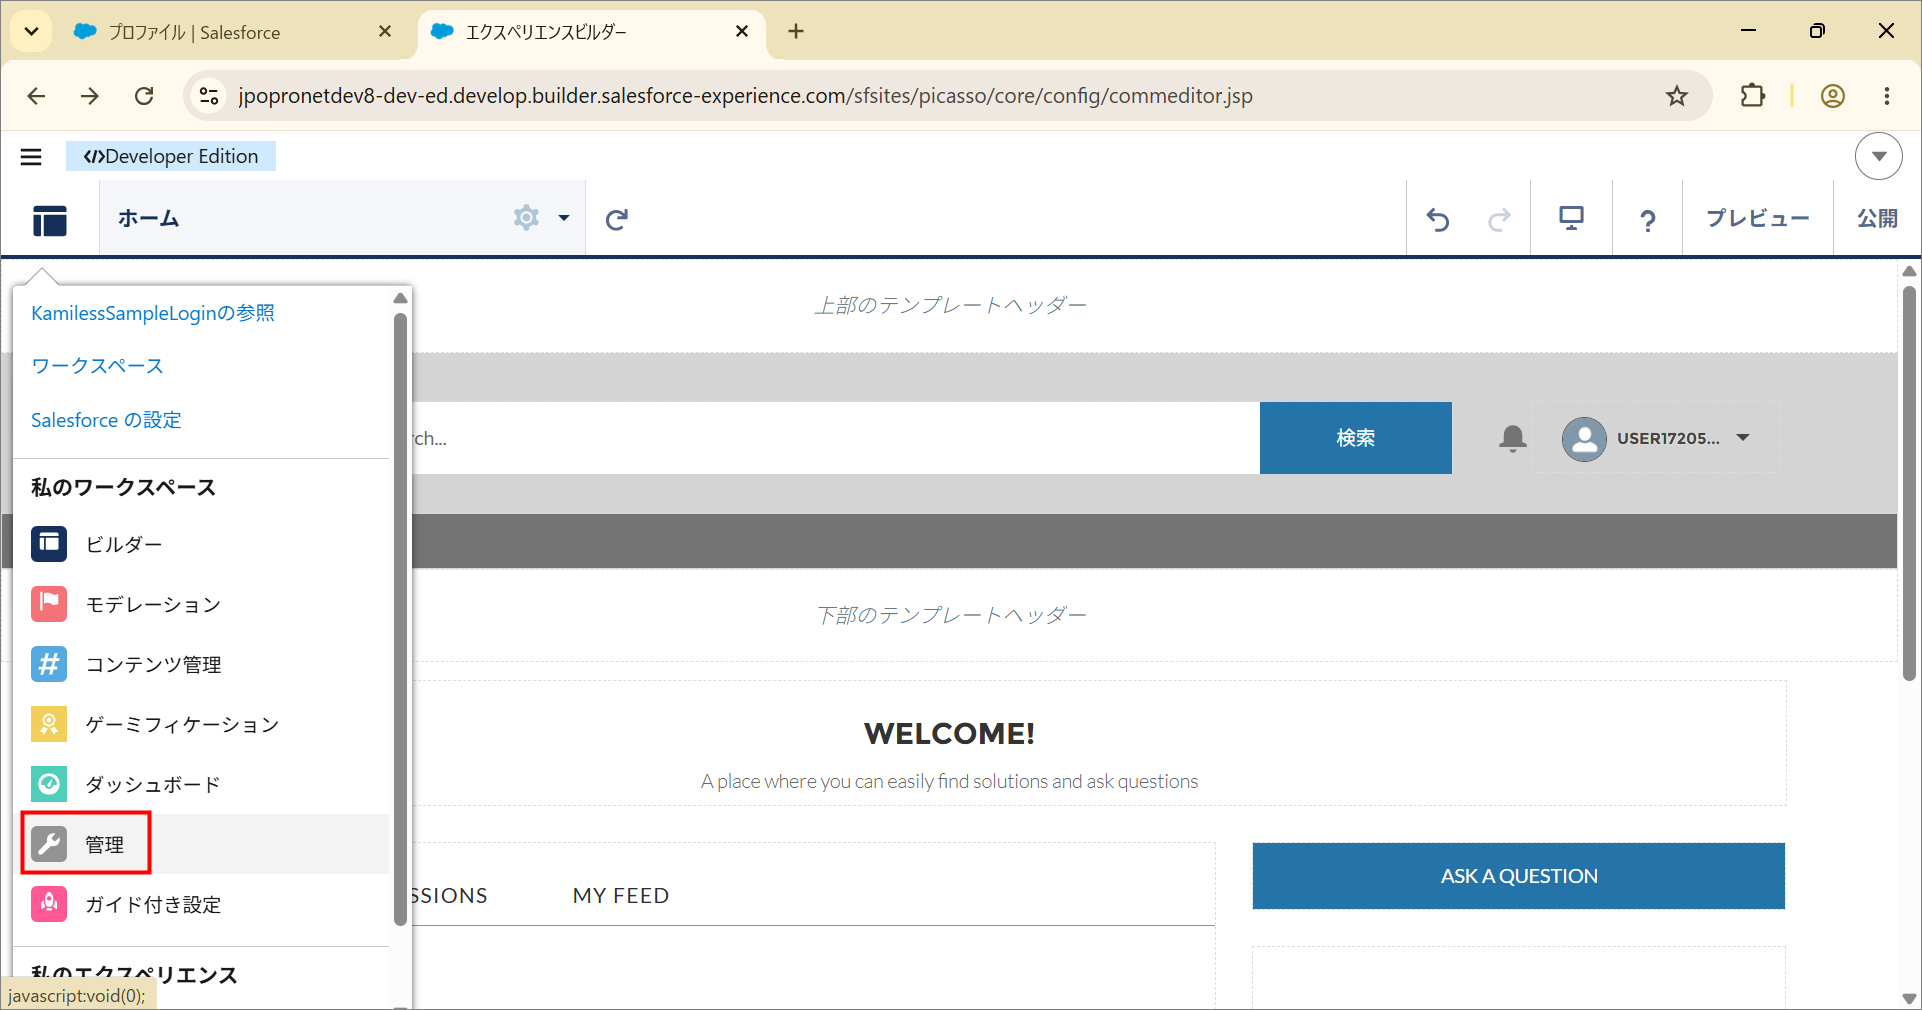This screenshot has width=1922, height=1010.
Task: Expand the ホーム page dropdown arrow
Action: [x=564, y=218]
